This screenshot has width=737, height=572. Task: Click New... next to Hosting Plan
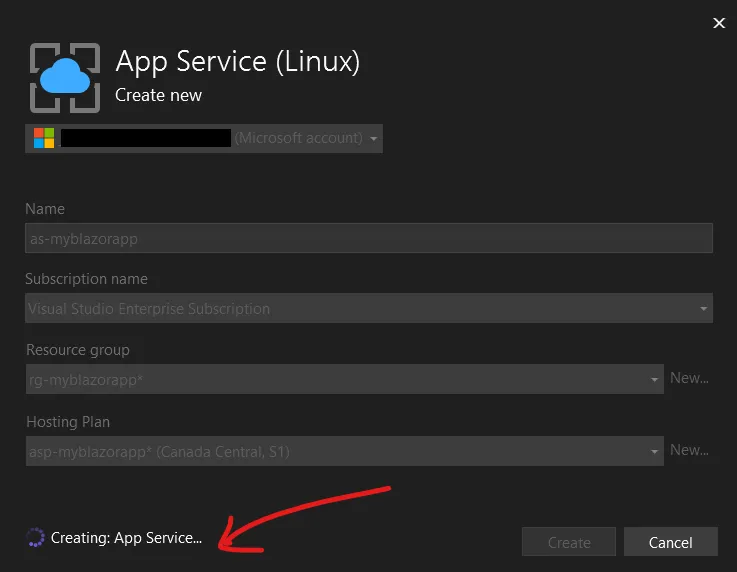coord(689,450)
